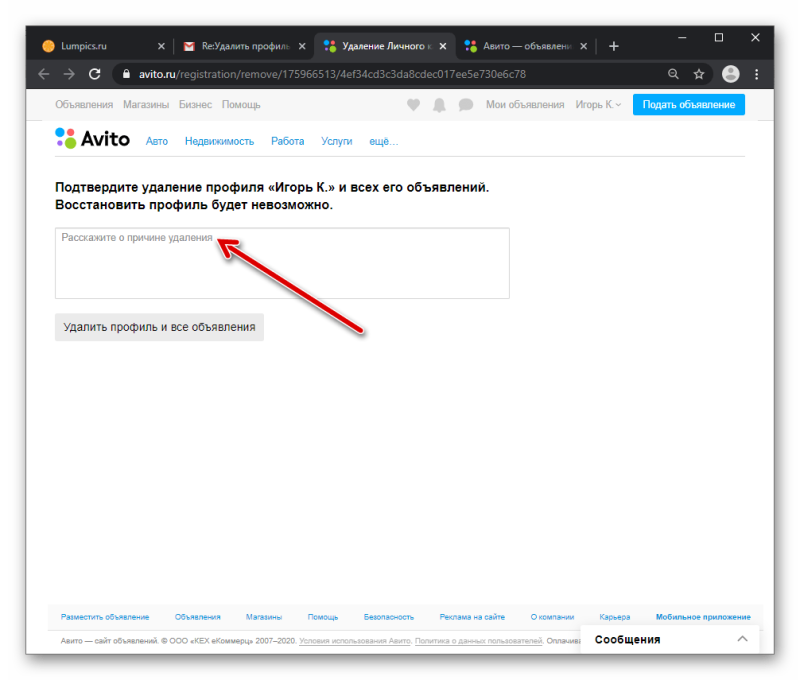Open the Недвижимость category
The height and width of the screenshot is (680, 800).
[219, 141]
